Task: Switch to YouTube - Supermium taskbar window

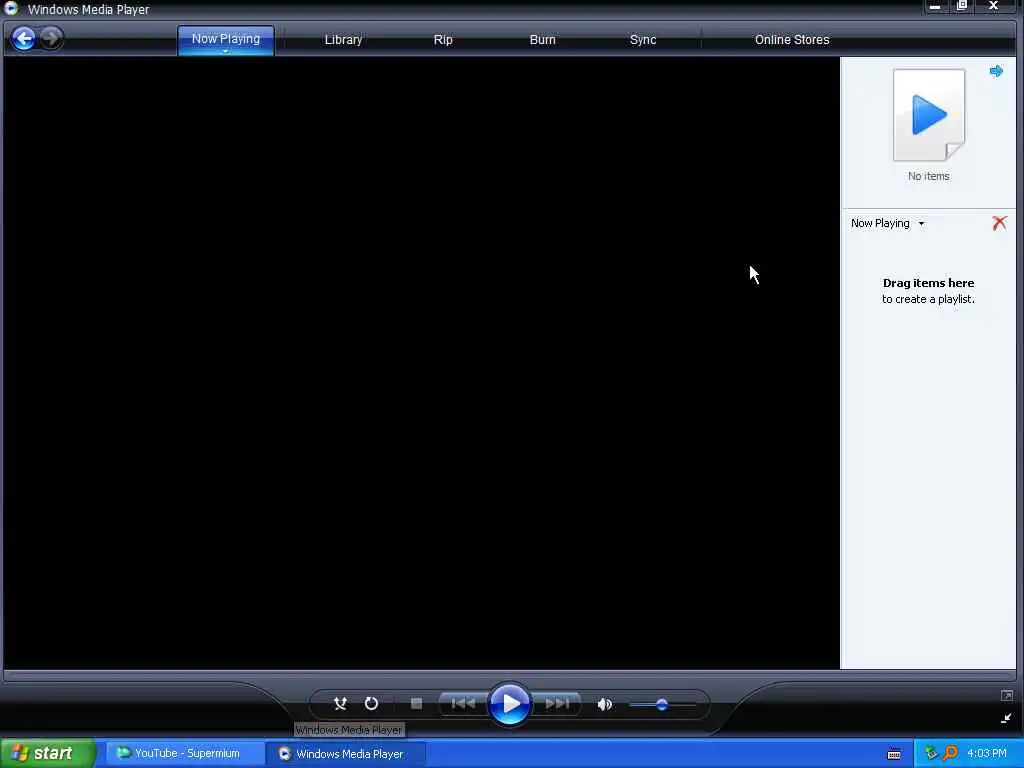Action: [x=183, y=754]
